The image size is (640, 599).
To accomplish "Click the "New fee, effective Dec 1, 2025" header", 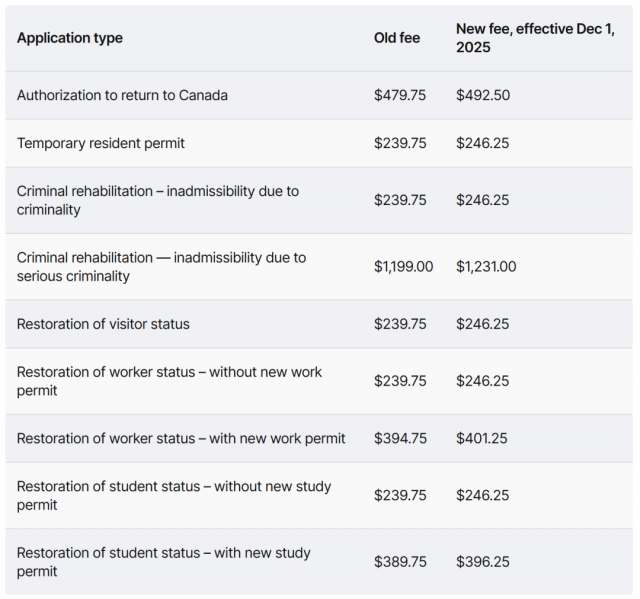I will (x=535, y=38).
